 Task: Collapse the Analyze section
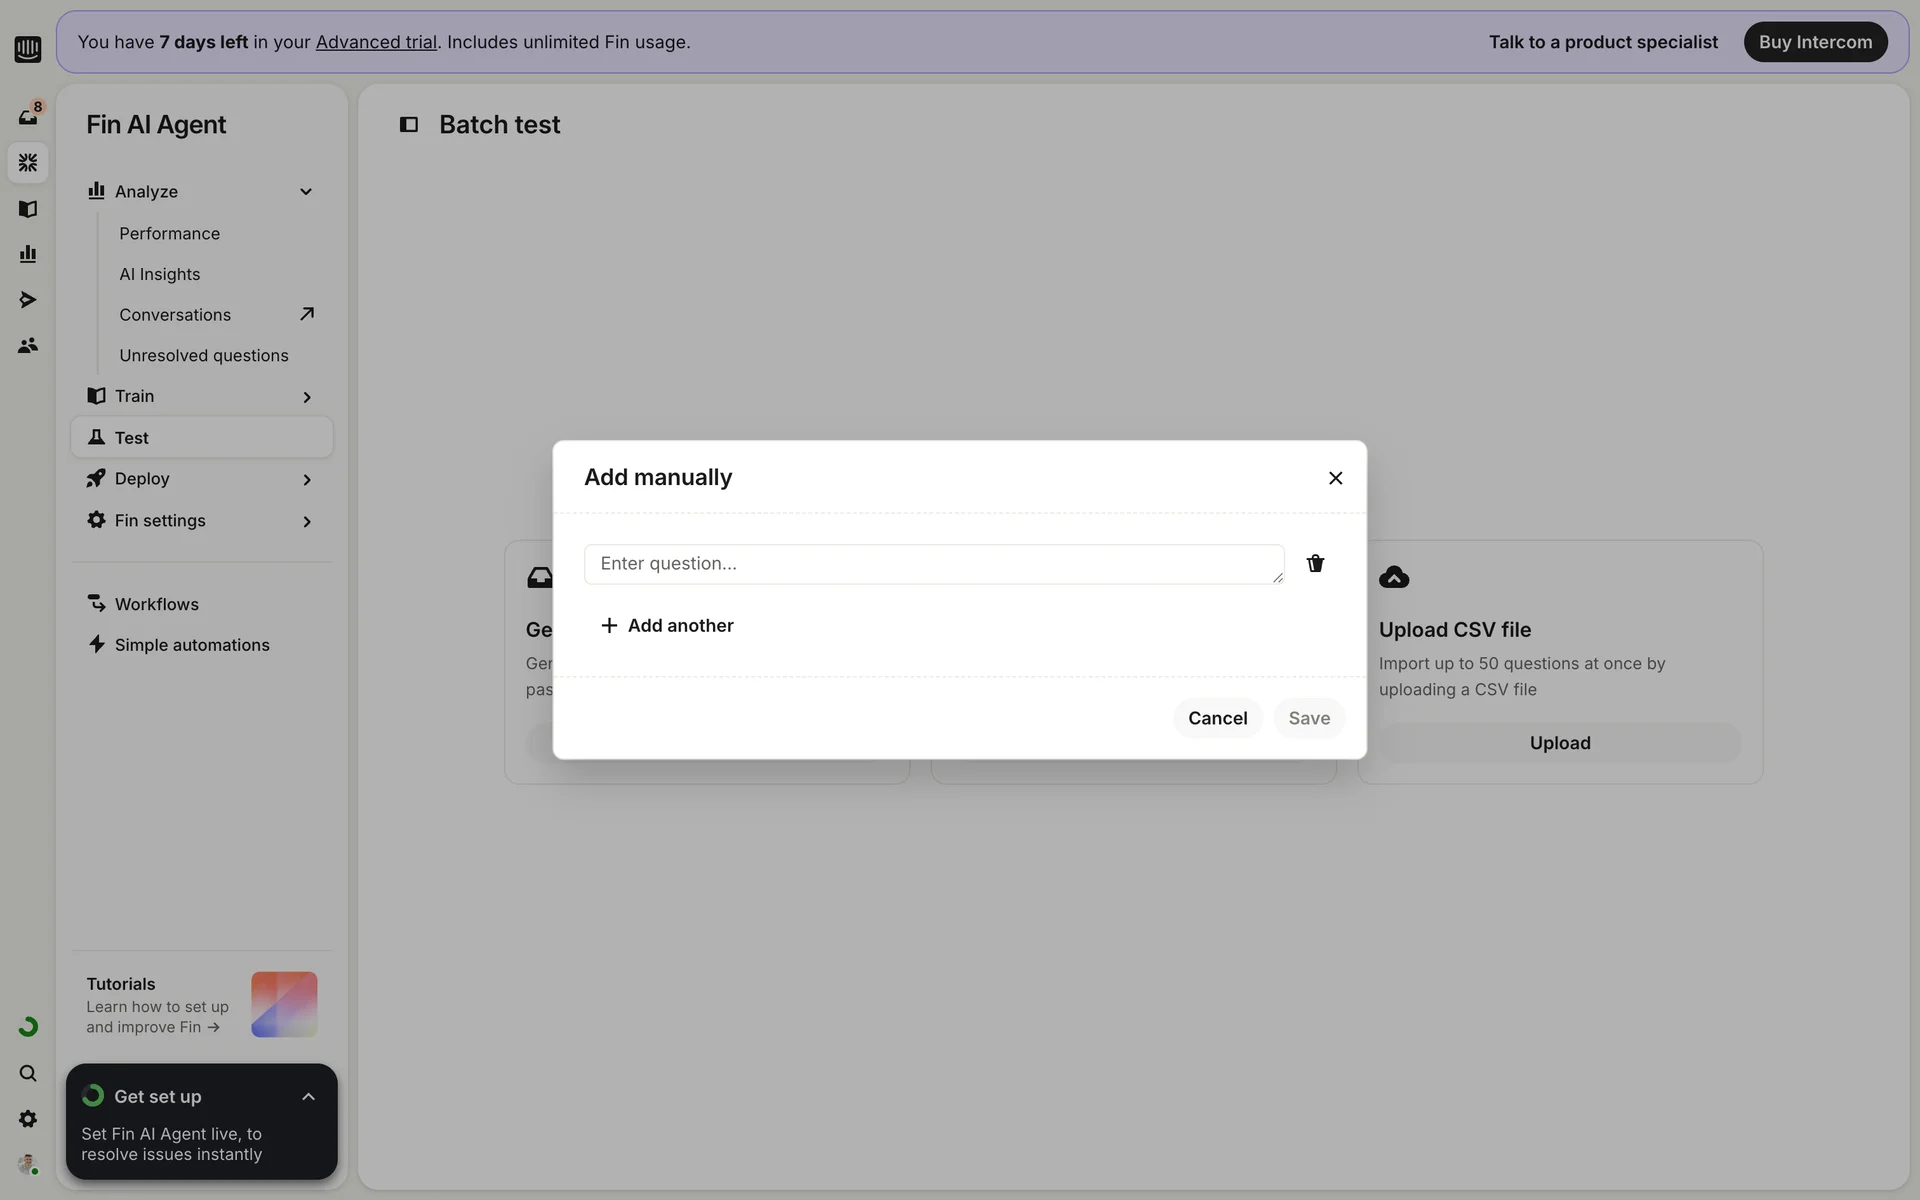(306, 192)
